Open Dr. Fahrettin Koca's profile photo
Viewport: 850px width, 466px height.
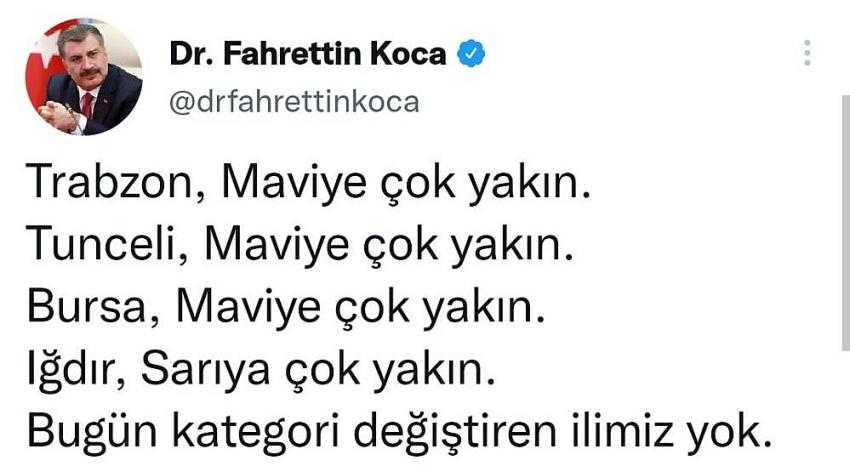click(x=84, y=76)
